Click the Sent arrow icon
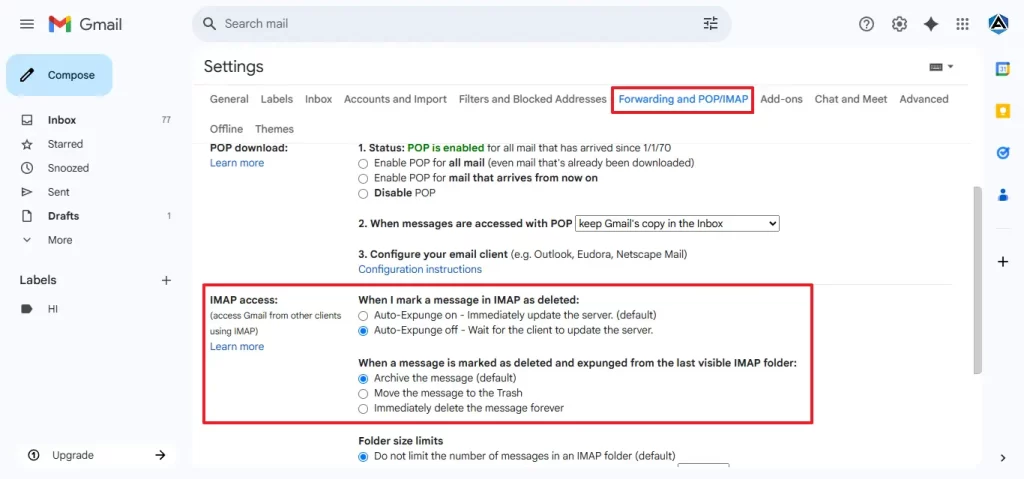This screenshot has width=1024, height=479. [x=27, y=192]
